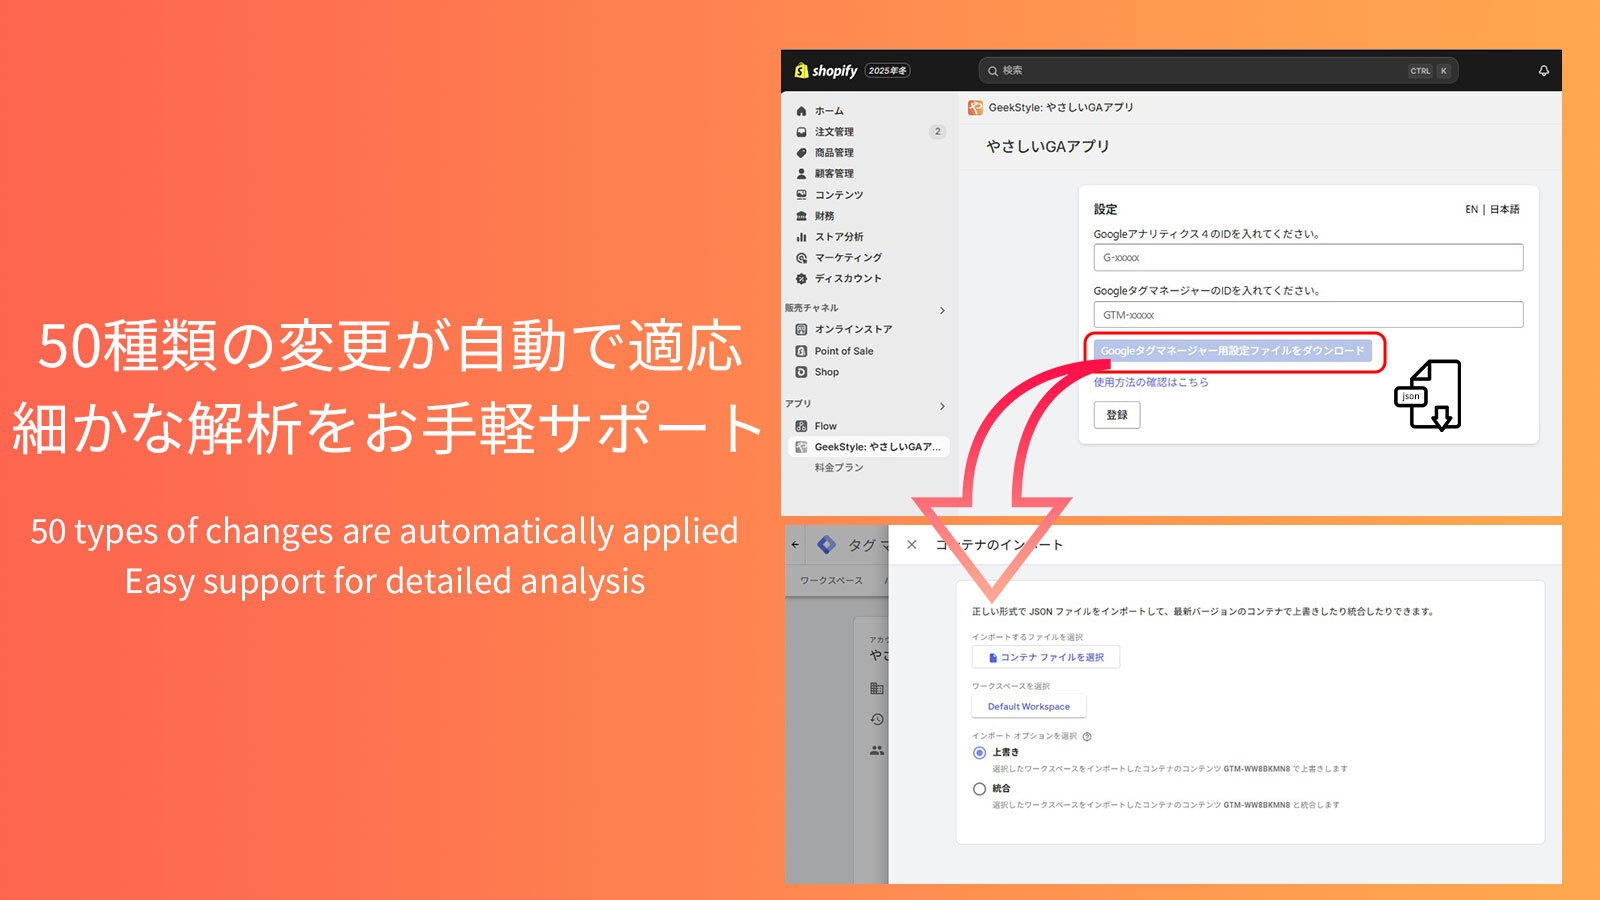This screenshot has width=1600, height=900.
Task: Expand the アプリ section chevron
Action: [942, 406]
